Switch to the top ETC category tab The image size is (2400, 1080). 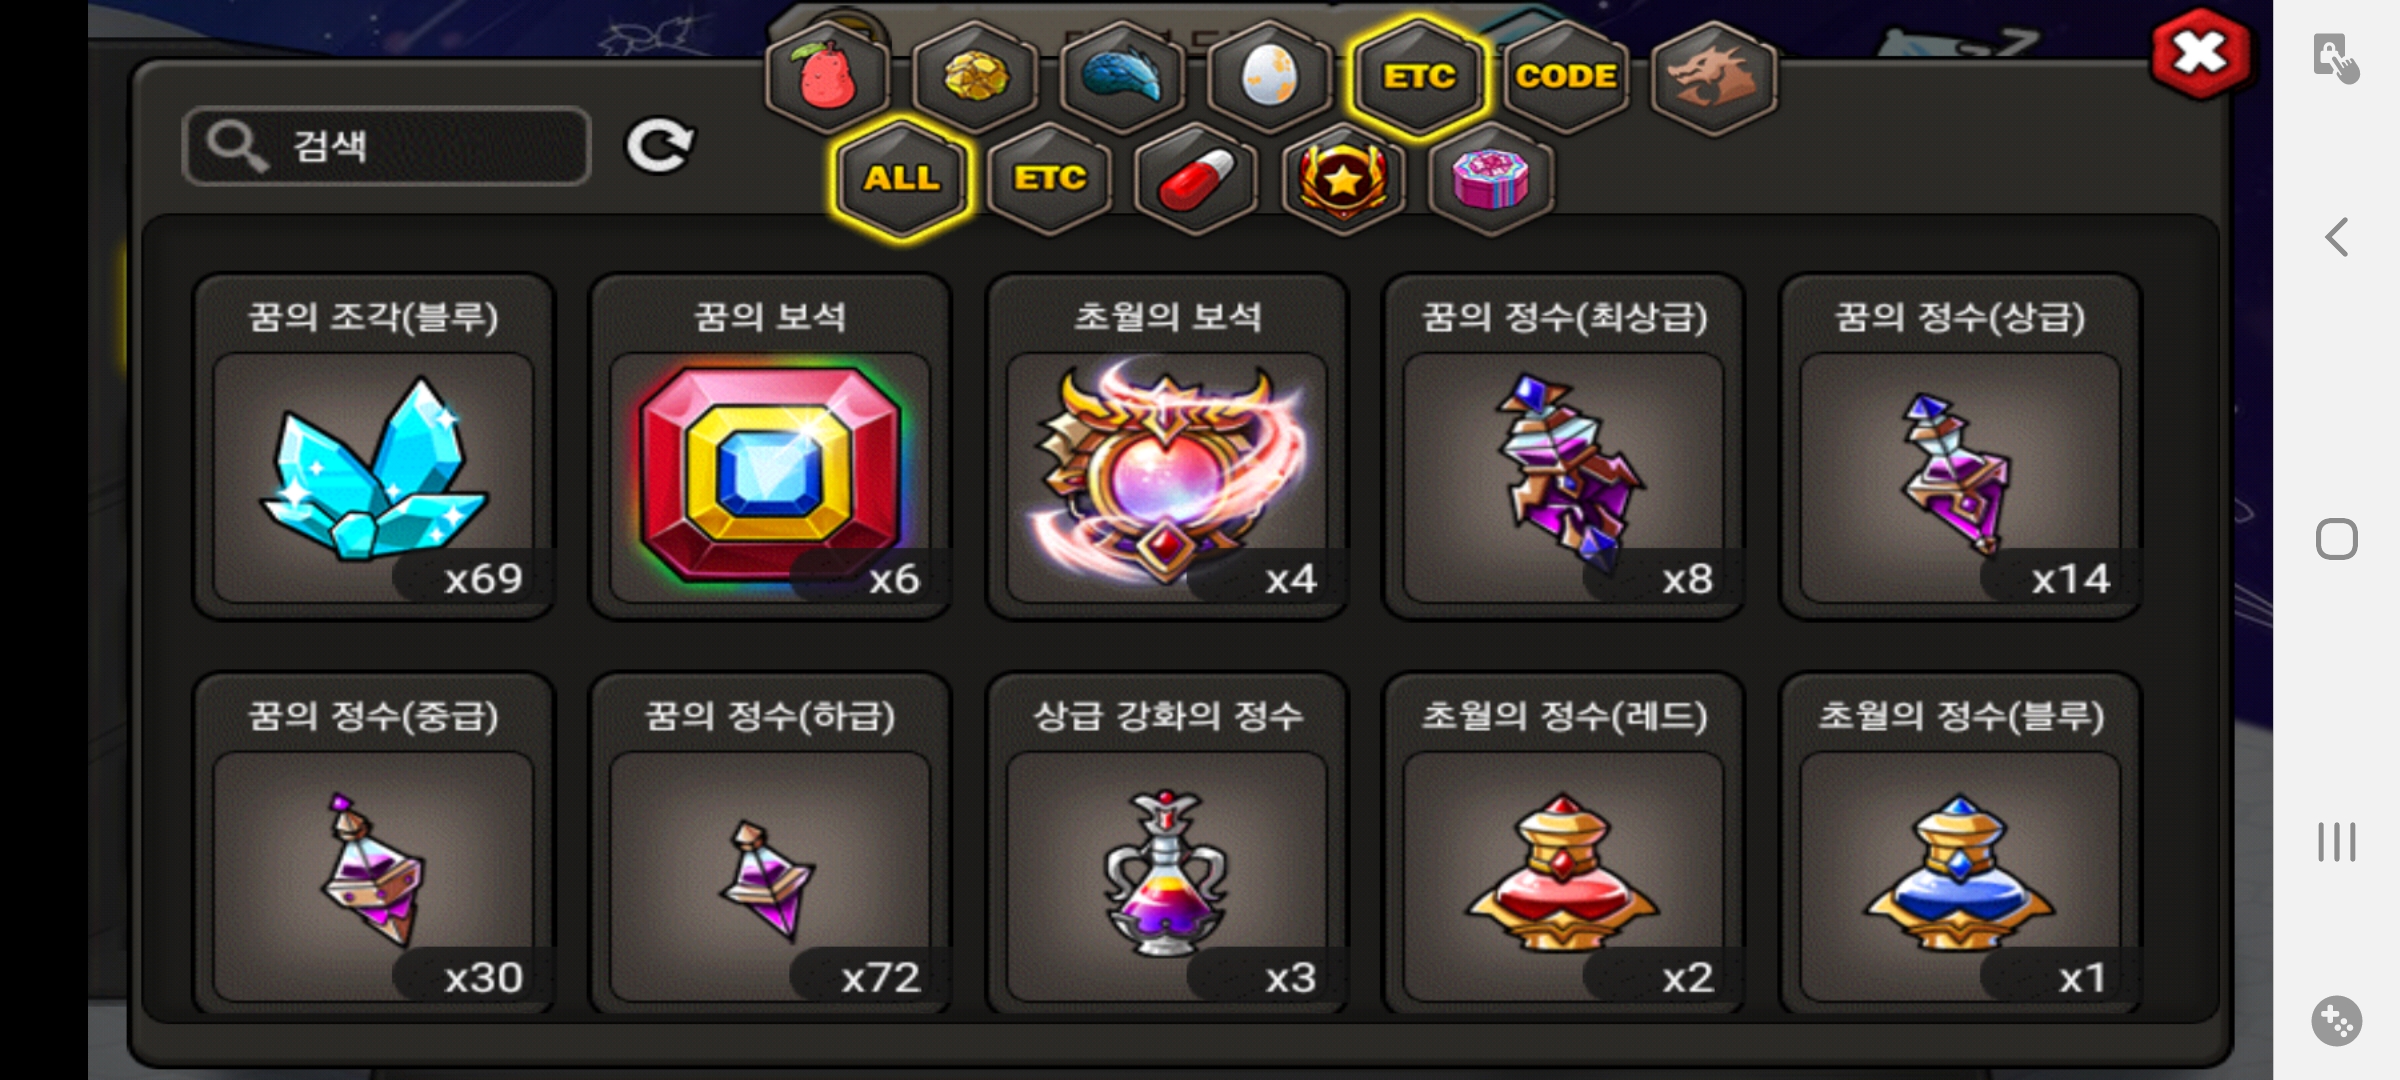point(1418,77)
